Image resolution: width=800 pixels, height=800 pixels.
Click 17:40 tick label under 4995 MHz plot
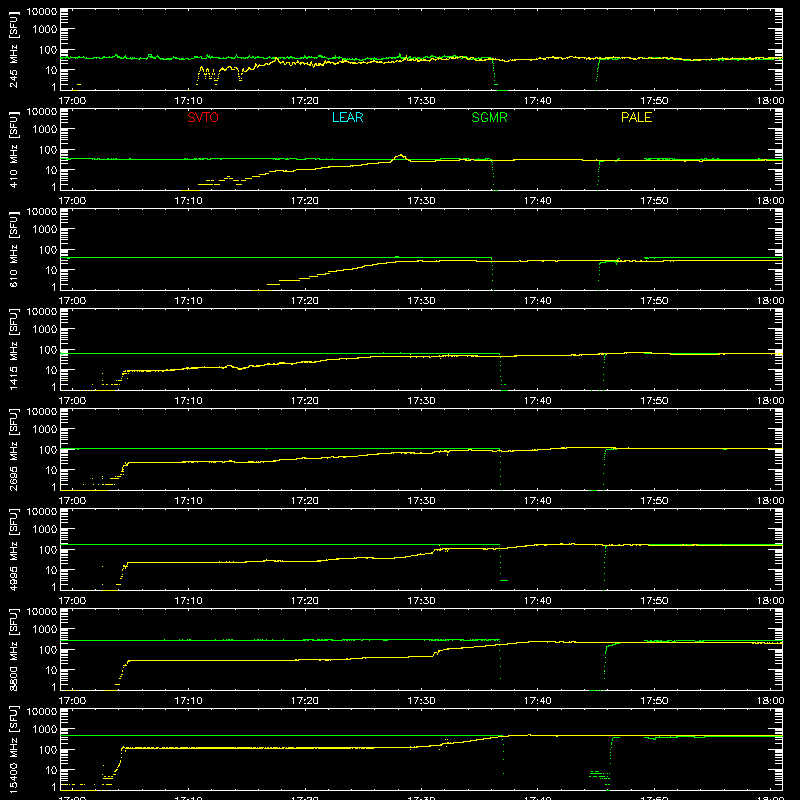tap(538, 601)
